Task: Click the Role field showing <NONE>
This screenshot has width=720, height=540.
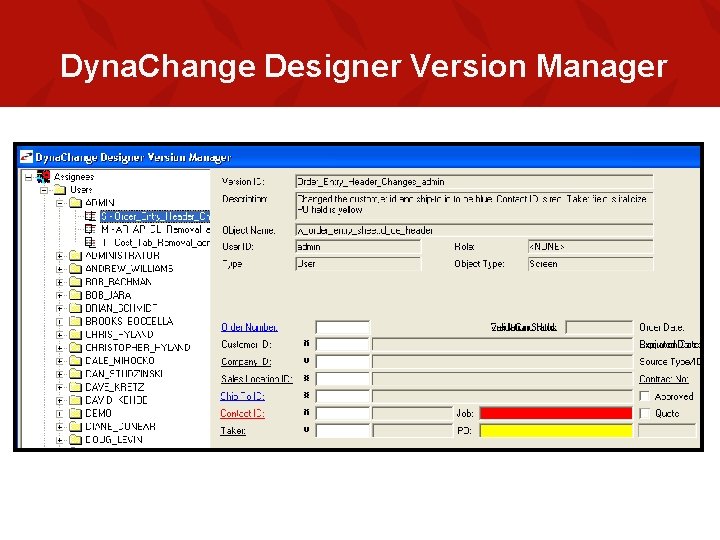Action: 591,247
